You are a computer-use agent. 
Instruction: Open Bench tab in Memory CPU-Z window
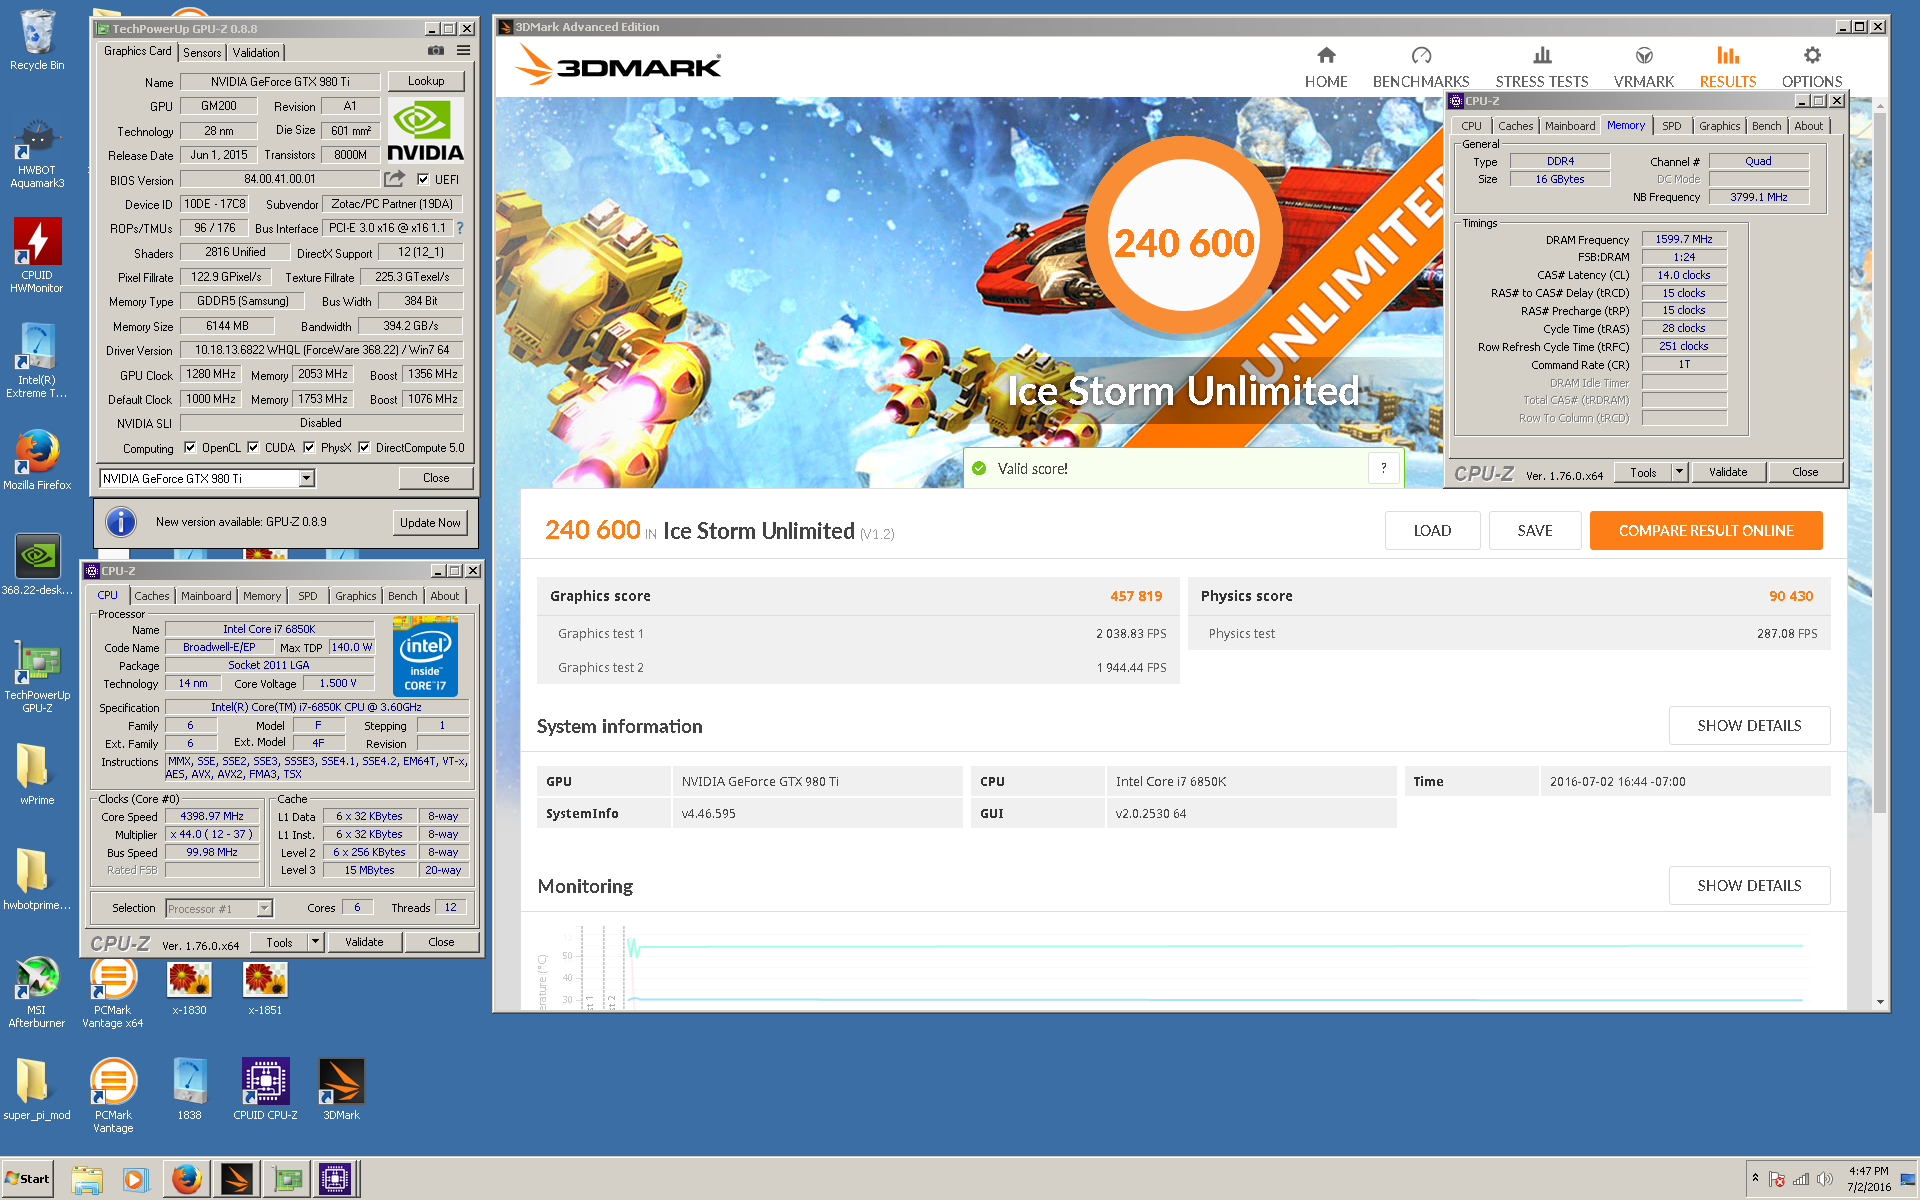click(1767, 126)
